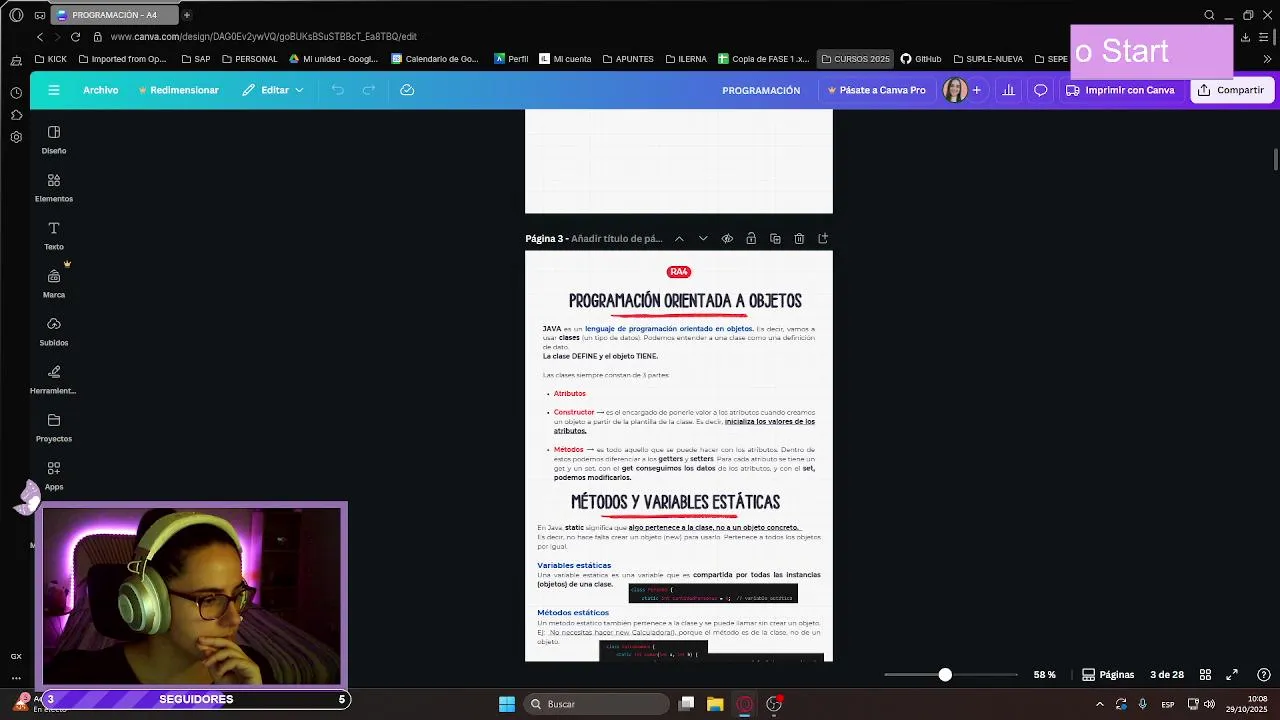Select the PROGRAMACIÓN - A4 browser tab
Screen dimensions: 1280x720
pyautogui.click(x=115, y=15)
